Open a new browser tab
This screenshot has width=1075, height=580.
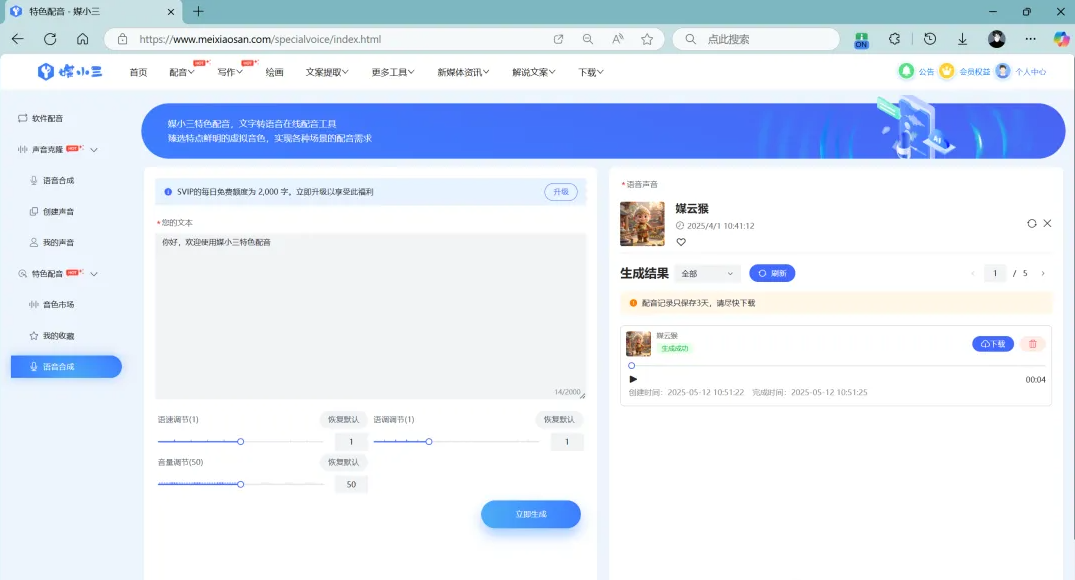coord(198,11)
